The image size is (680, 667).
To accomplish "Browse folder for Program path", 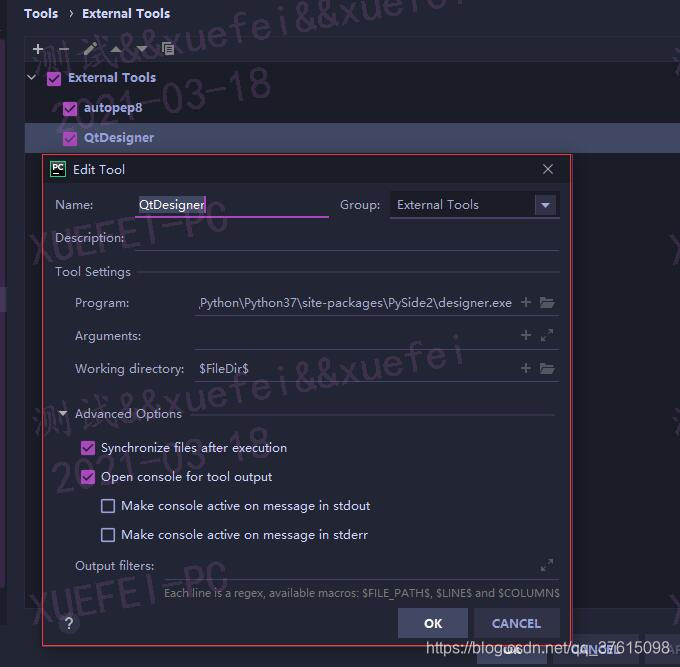I will [547, 302].
